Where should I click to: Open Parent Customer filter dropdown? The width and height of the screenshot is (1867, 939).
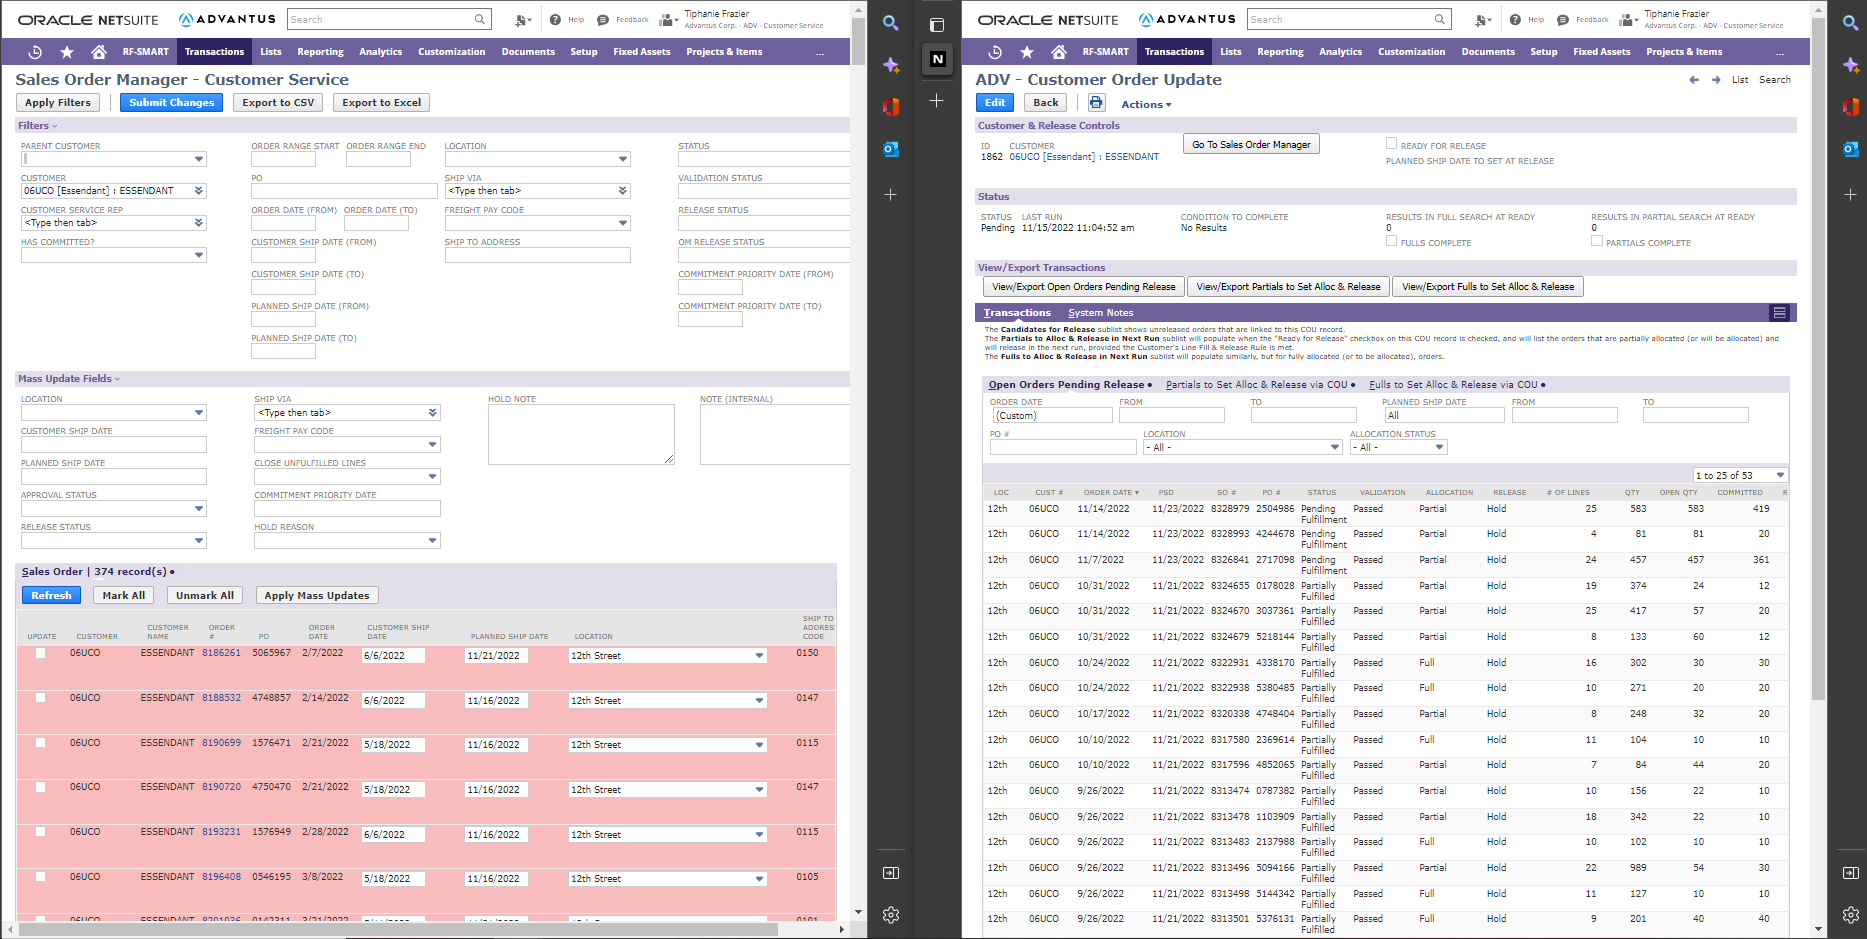click(199, 159)
